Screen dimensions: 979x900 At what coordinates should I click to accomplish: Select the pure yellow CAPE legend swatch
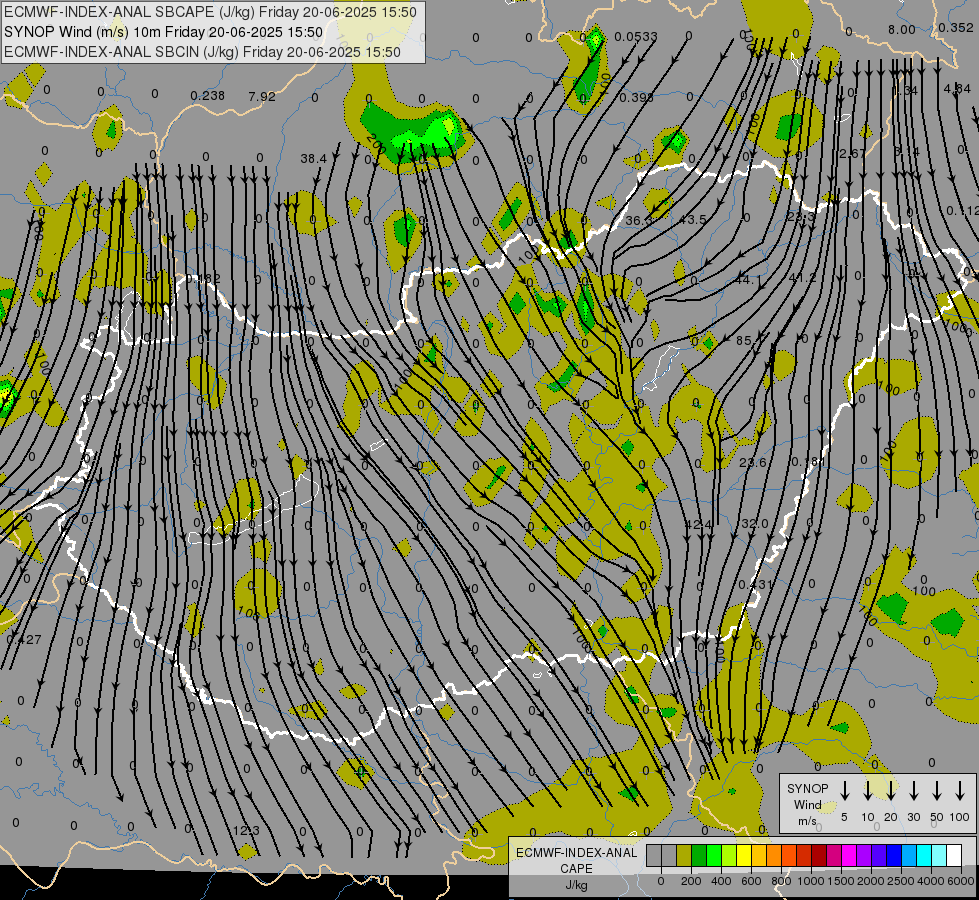(744, 856)
